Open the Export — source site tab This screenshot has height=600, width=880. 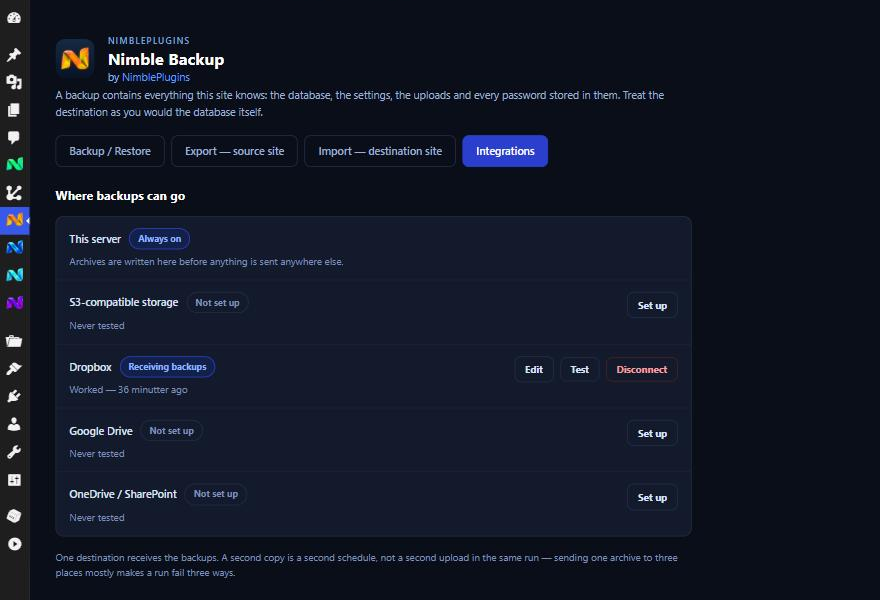pyautogui.click(x=235, y=151)
